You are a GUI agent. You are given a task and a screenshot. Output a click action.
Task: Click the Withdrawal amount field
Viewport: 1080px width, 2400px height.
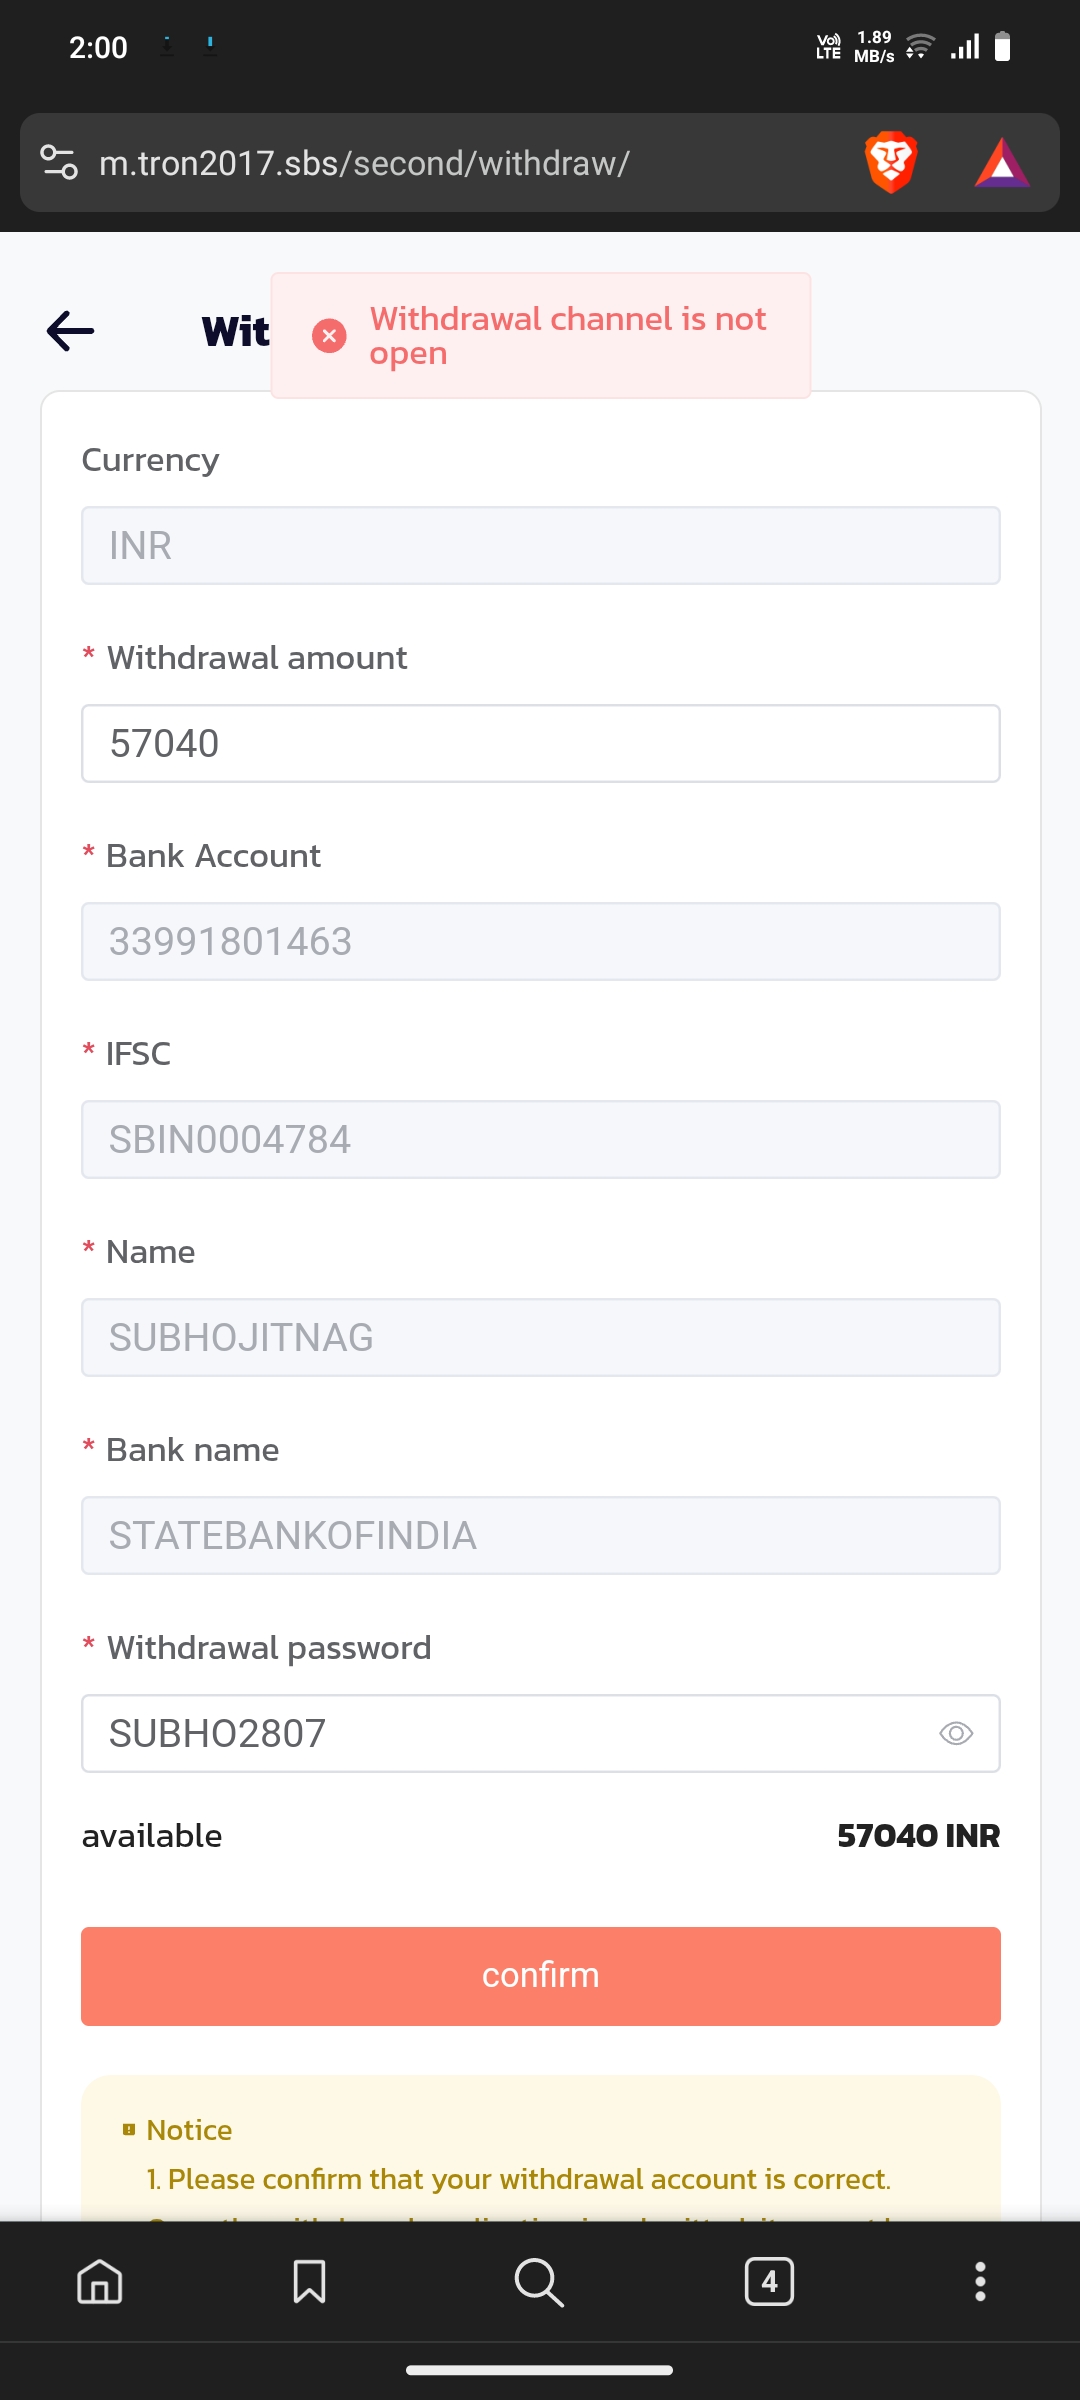540,744
